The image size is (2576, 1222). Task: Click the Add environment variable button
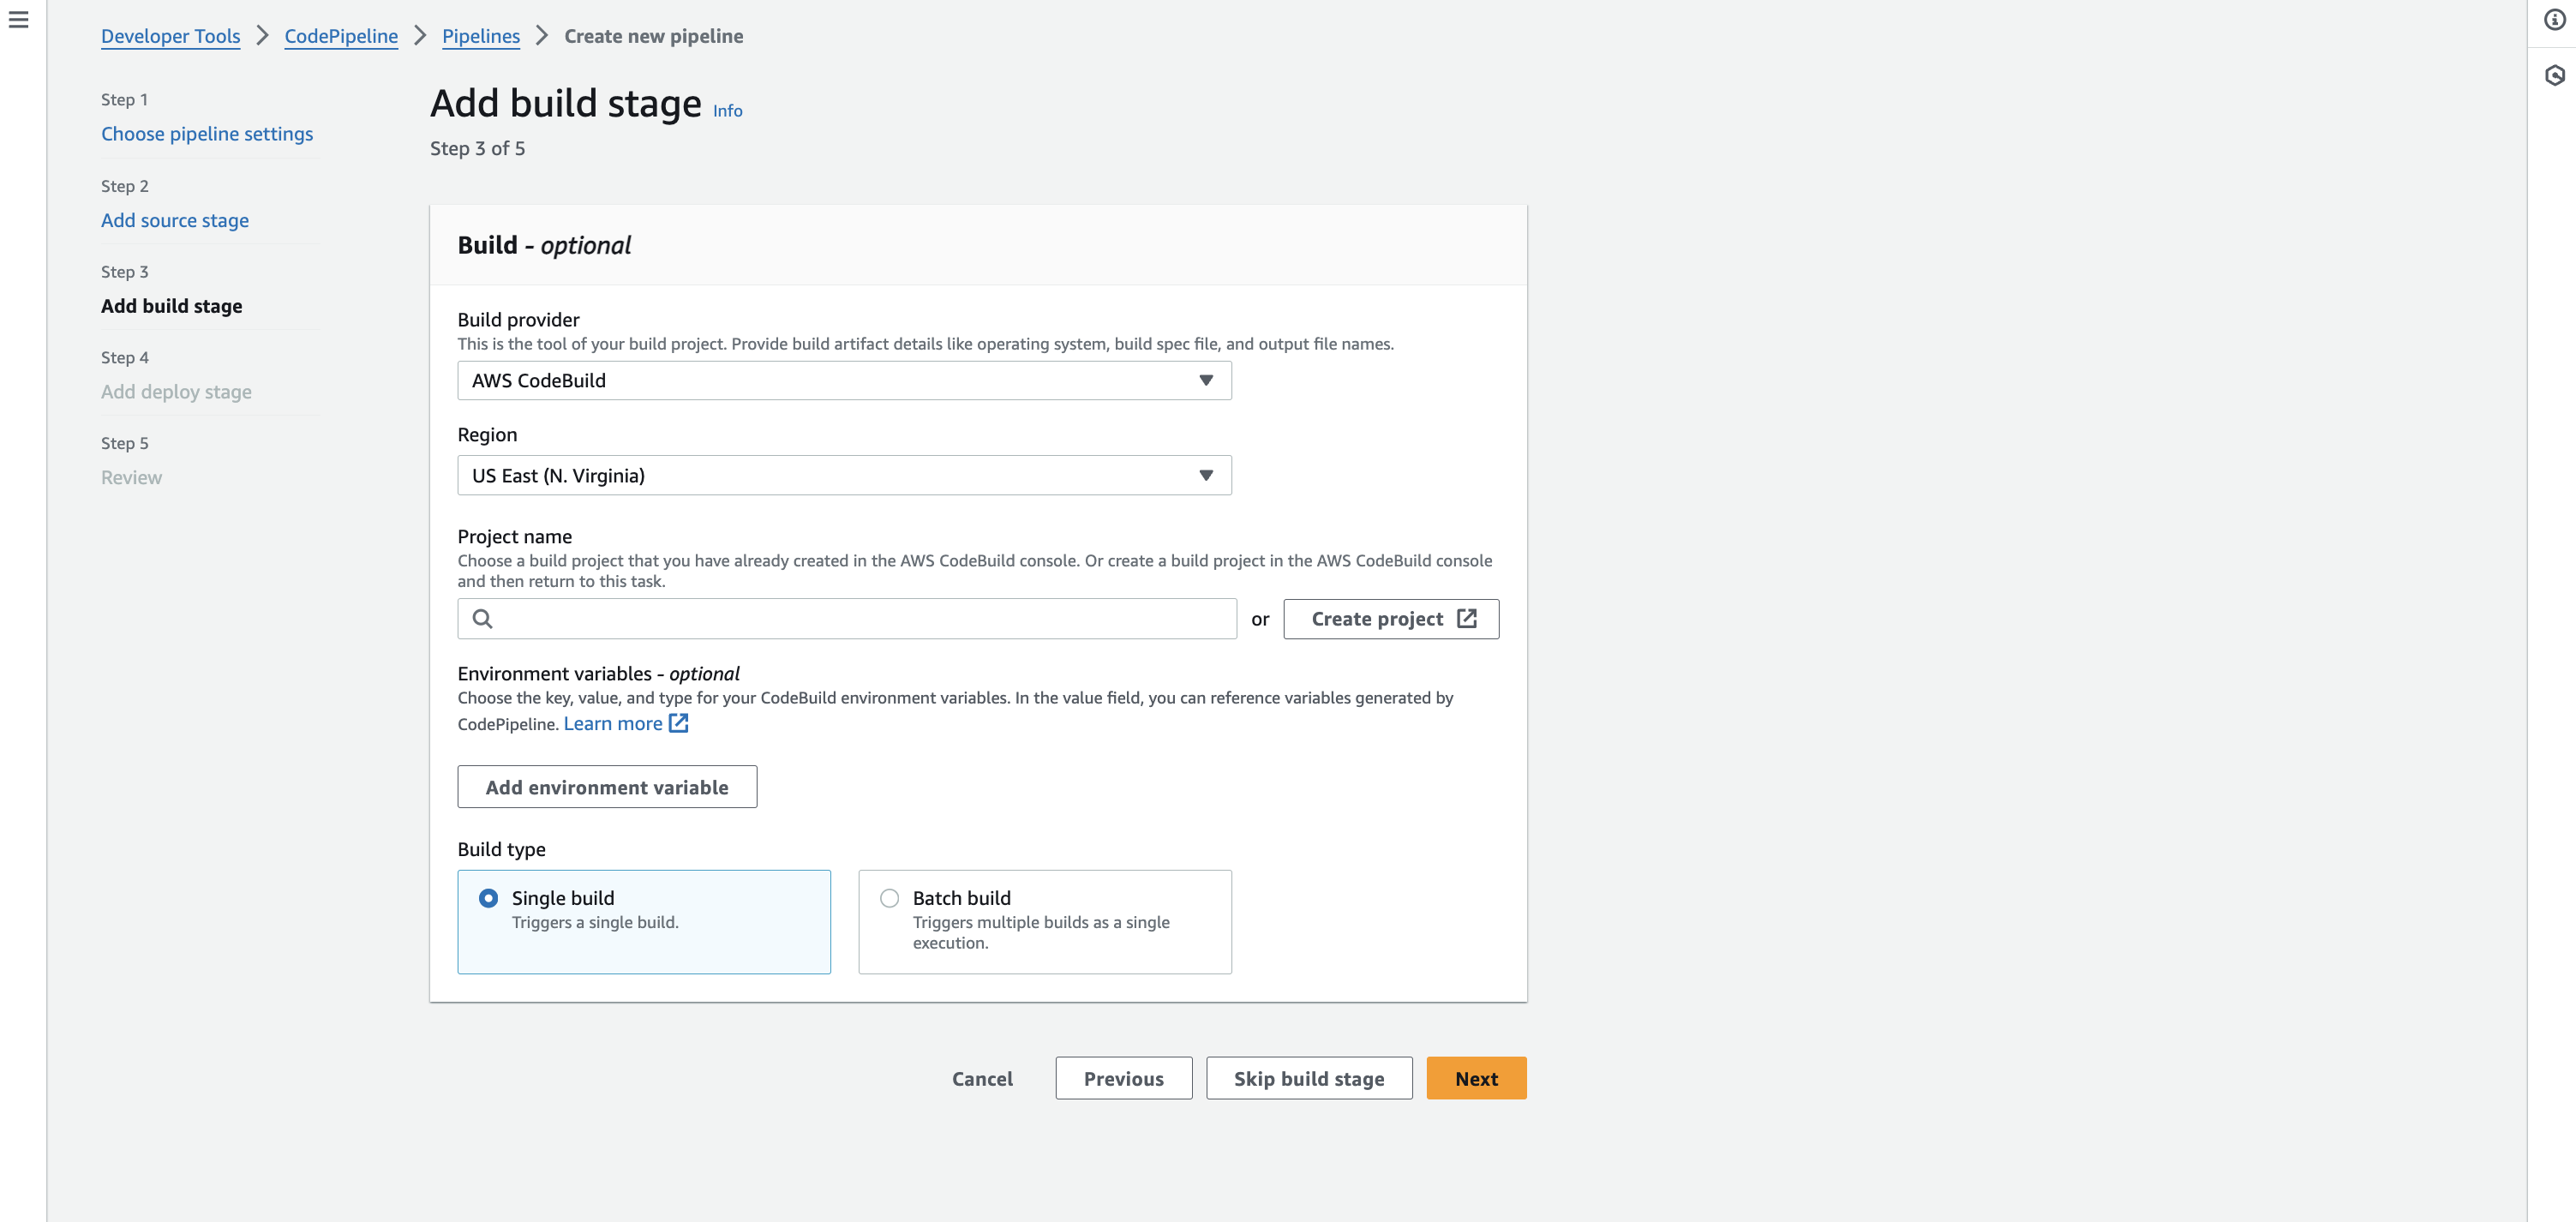pos(607,787)
